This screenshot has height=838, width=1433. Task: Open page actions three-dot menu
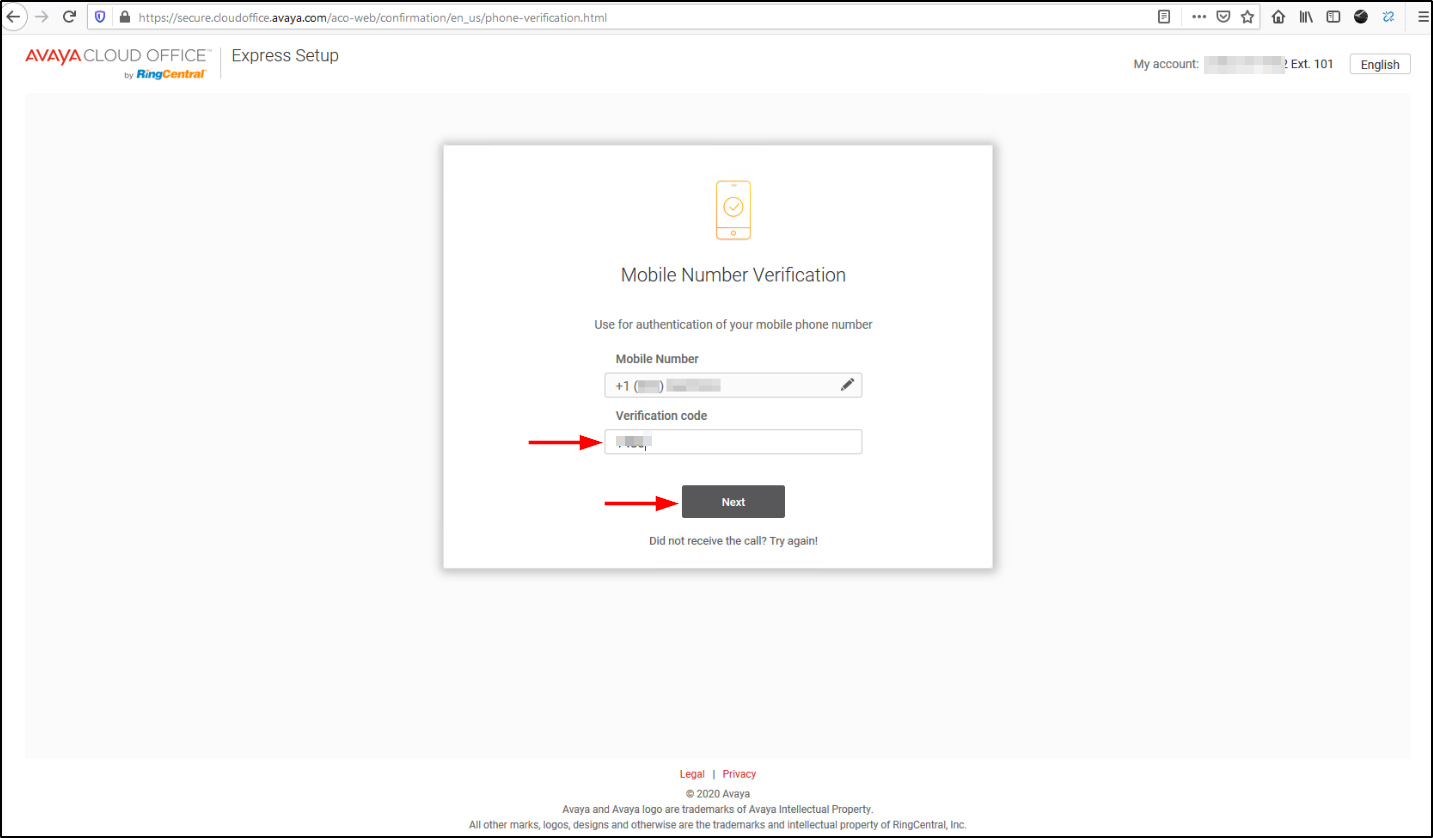coord(1199,17)
